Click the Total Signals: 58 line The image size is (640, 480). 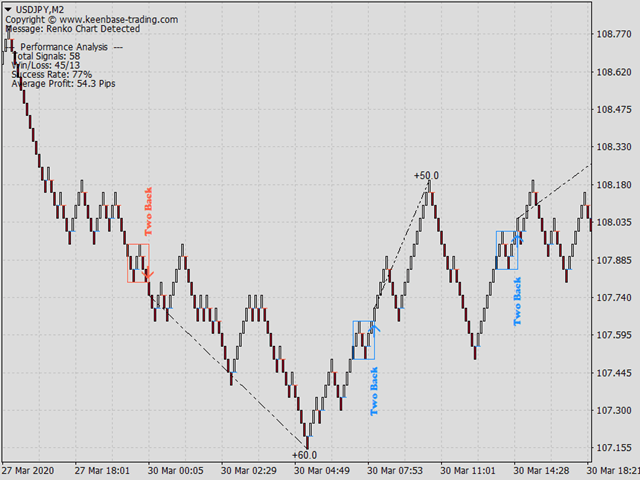pyautogui.click(x=47, y=56)
